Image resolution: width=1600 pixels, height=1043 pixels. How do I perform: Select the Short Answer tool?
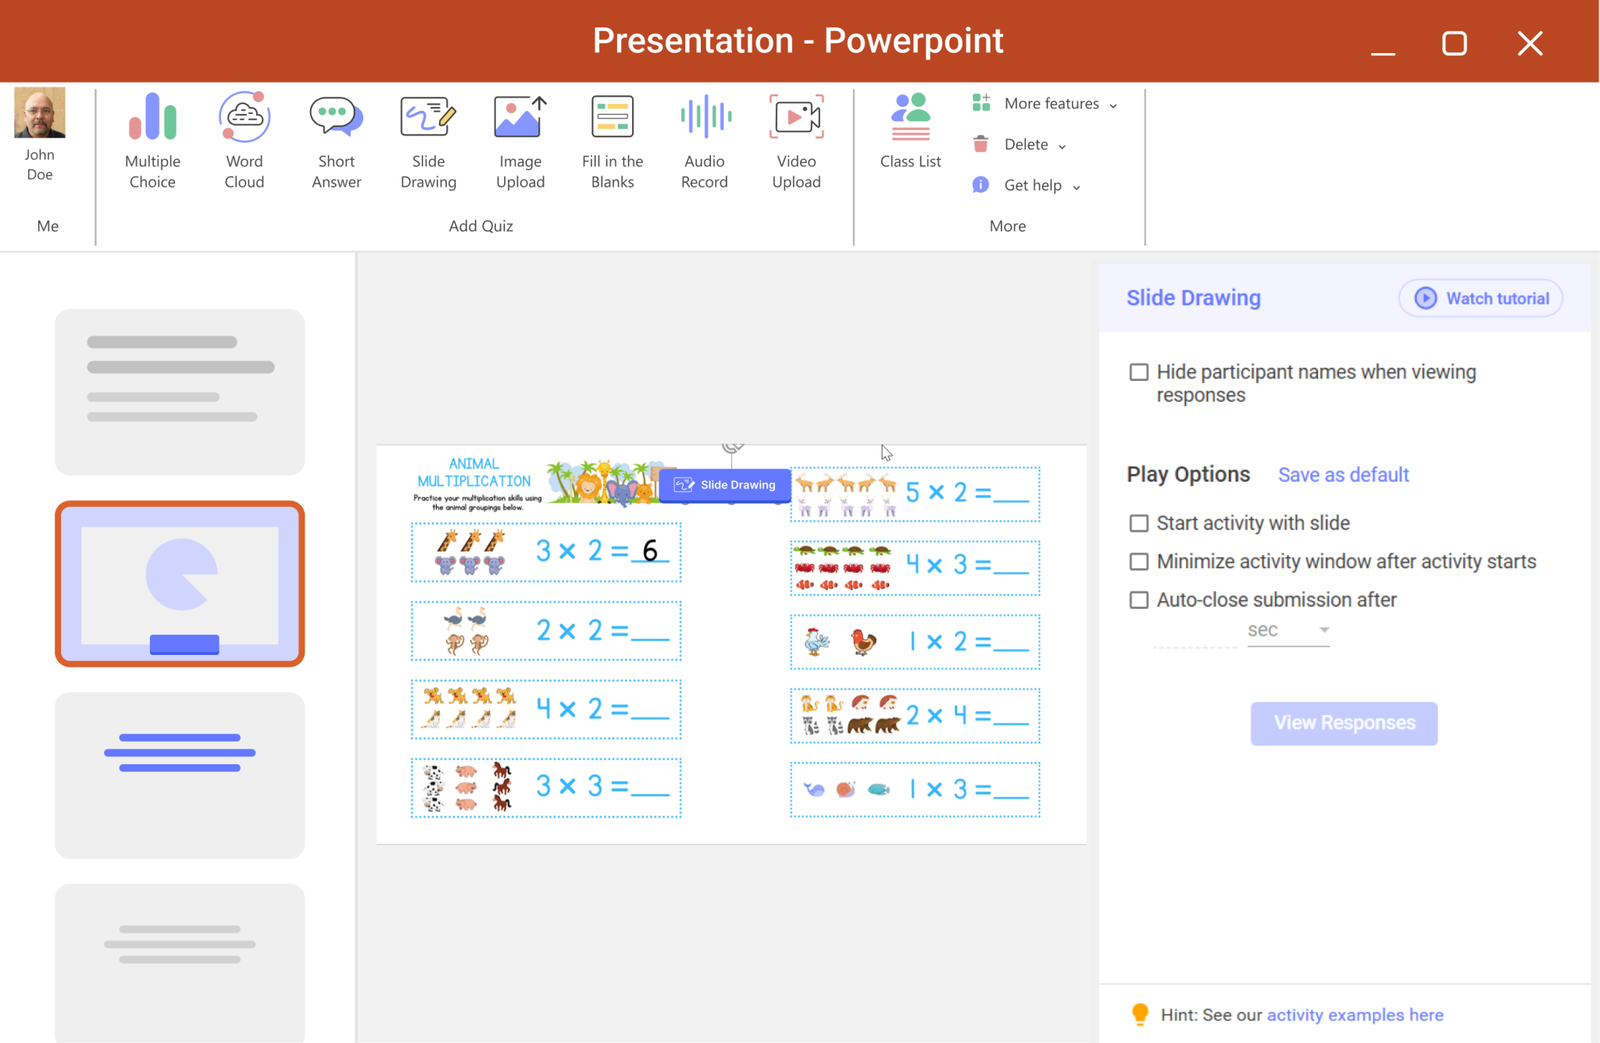(335, 140)
